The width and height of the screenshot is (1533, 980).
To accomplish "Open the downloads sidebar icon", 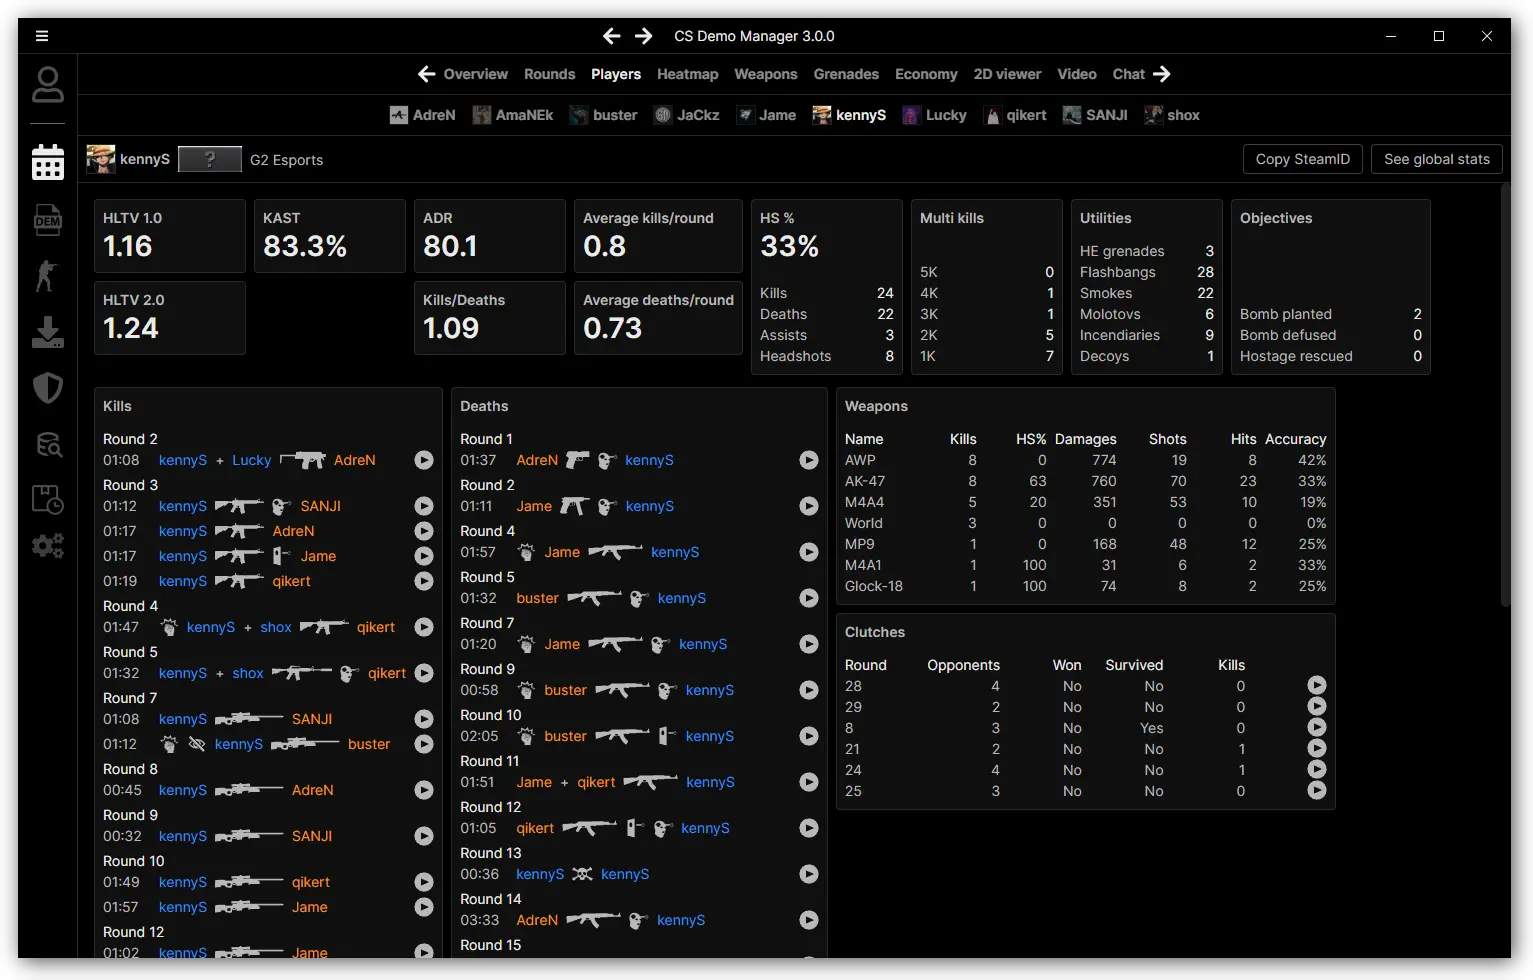I will tap(47, 332).
